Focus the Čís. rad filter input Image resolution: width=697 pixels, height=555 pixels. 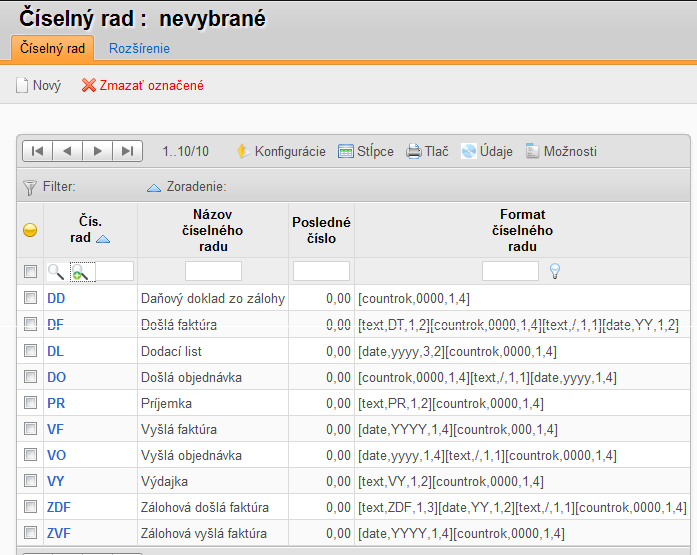[x=115, y=271]
